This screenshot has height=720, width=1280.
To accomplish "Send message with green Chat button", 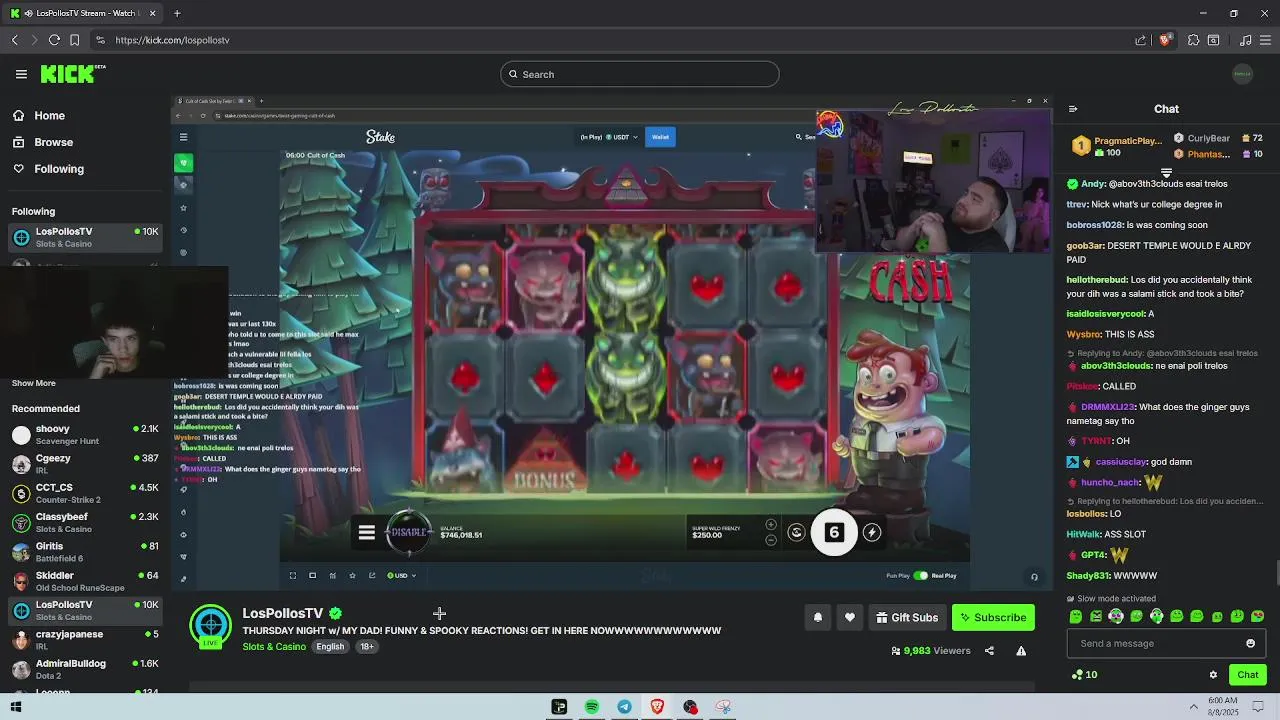I will coord(1247,675).
